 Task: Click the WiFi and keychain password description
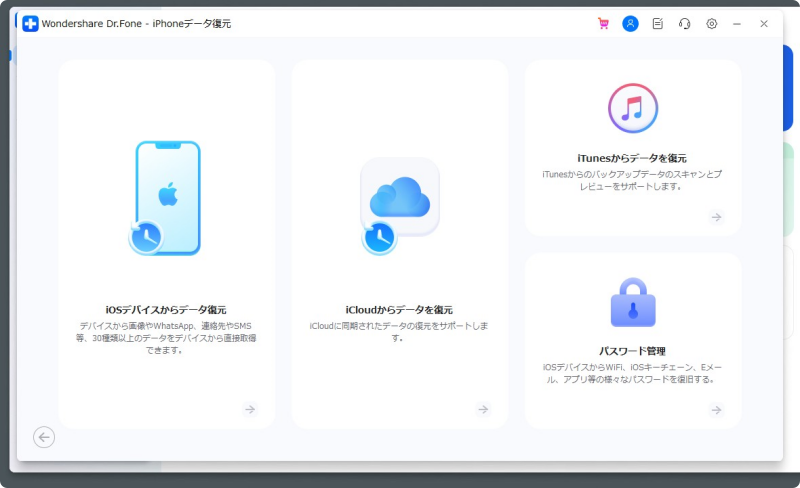[x=632, y=373]
